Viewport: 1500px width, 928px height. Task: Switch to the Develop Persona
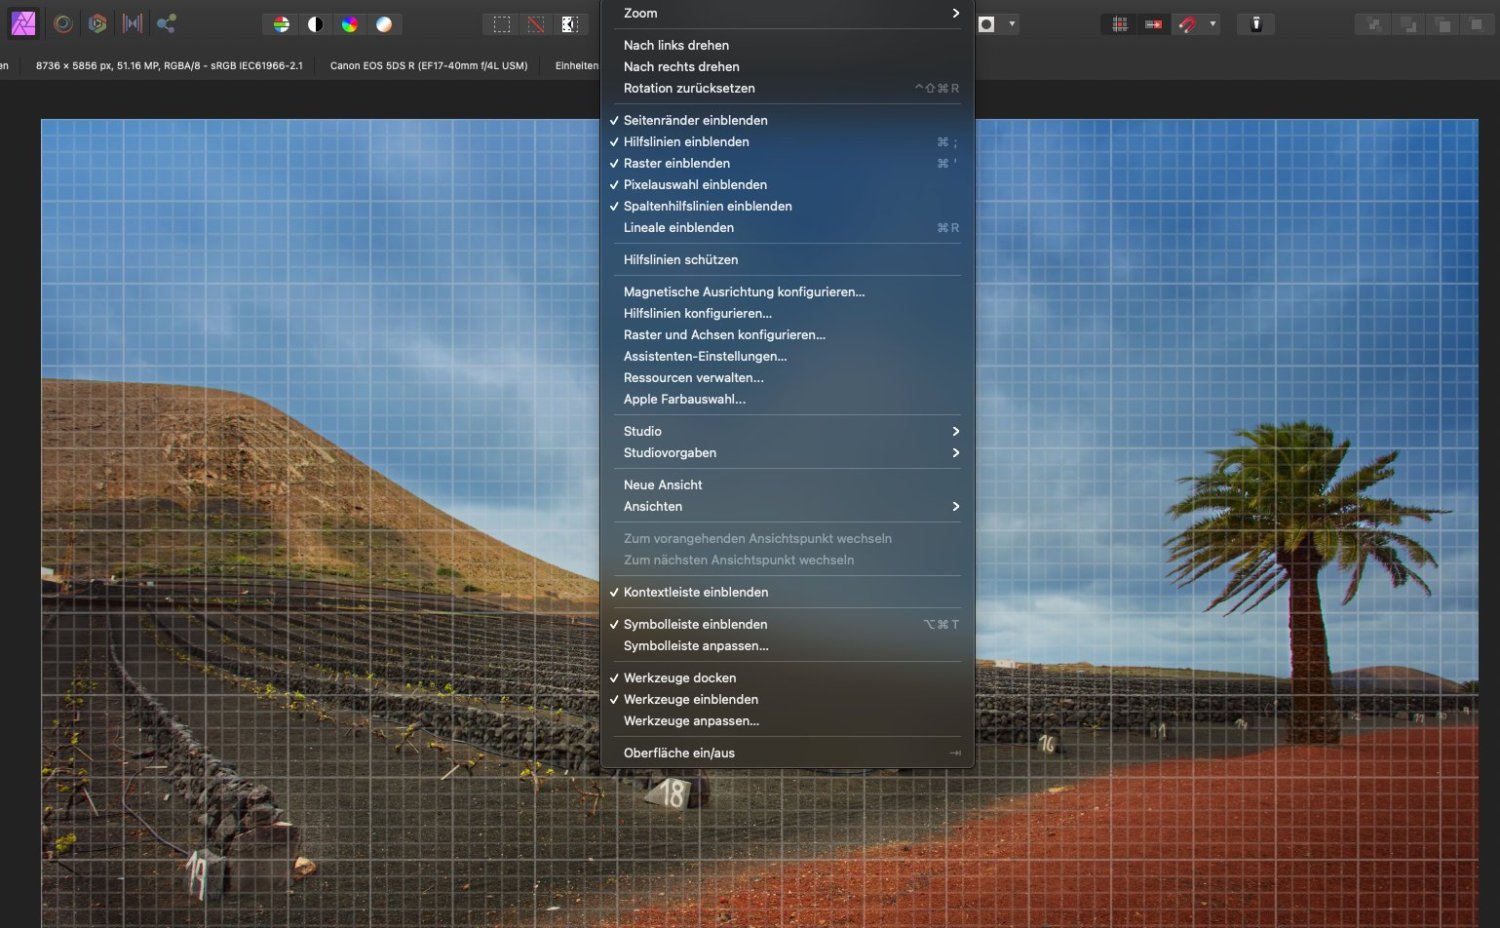pos(62,23)
